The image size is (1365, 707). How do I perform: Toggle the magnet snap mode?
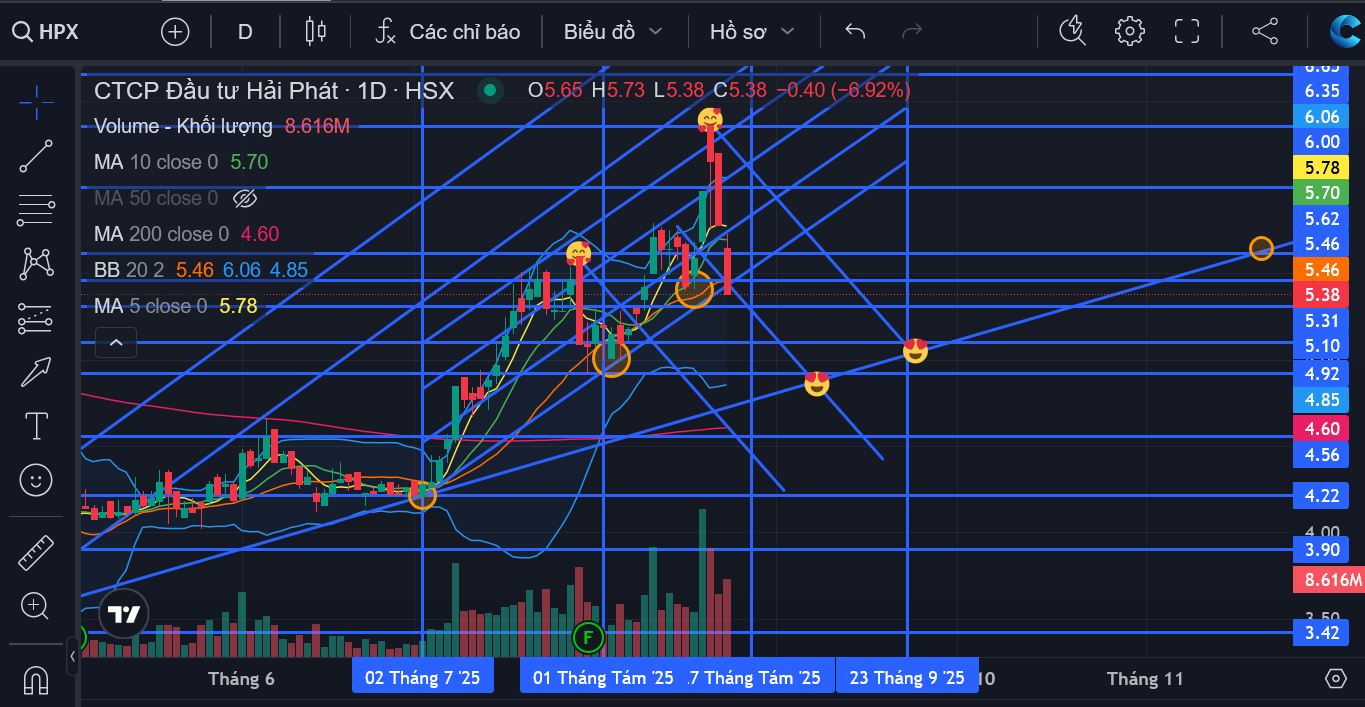pyautogui.click(x=37, y=681)
